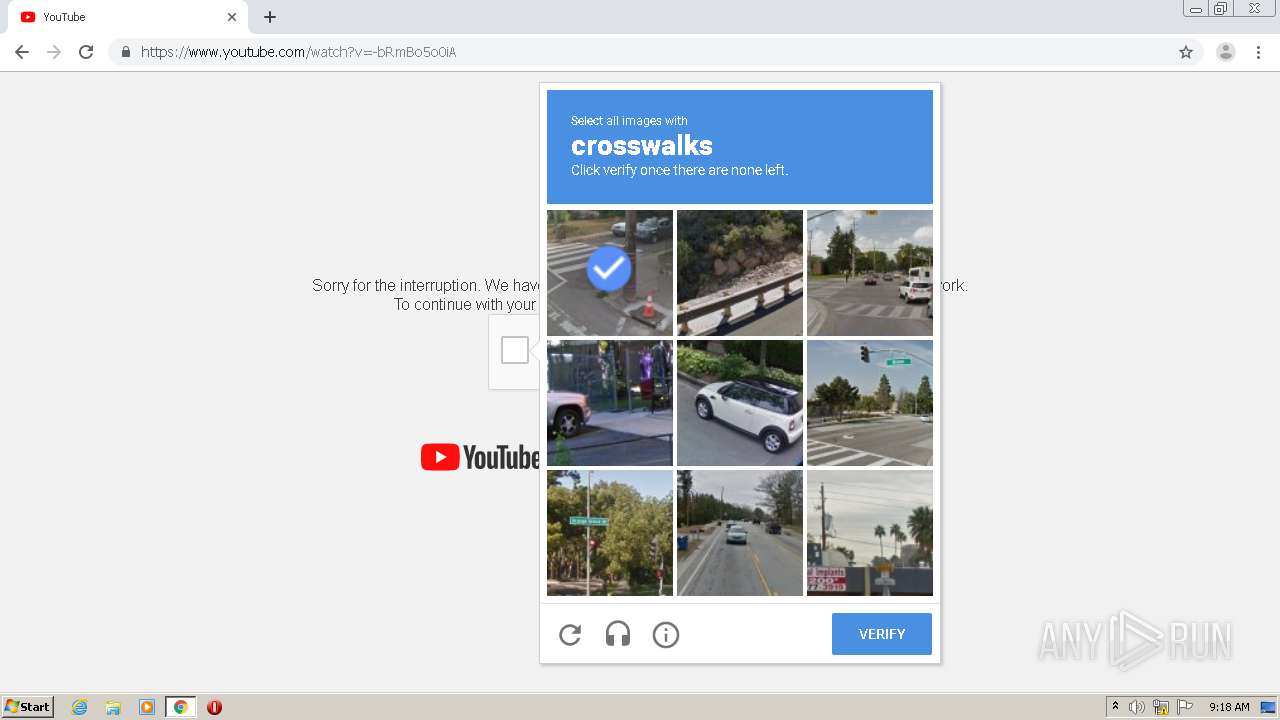Close the YouTube tab
This screenshot has height=720, width=1280.
232,17
